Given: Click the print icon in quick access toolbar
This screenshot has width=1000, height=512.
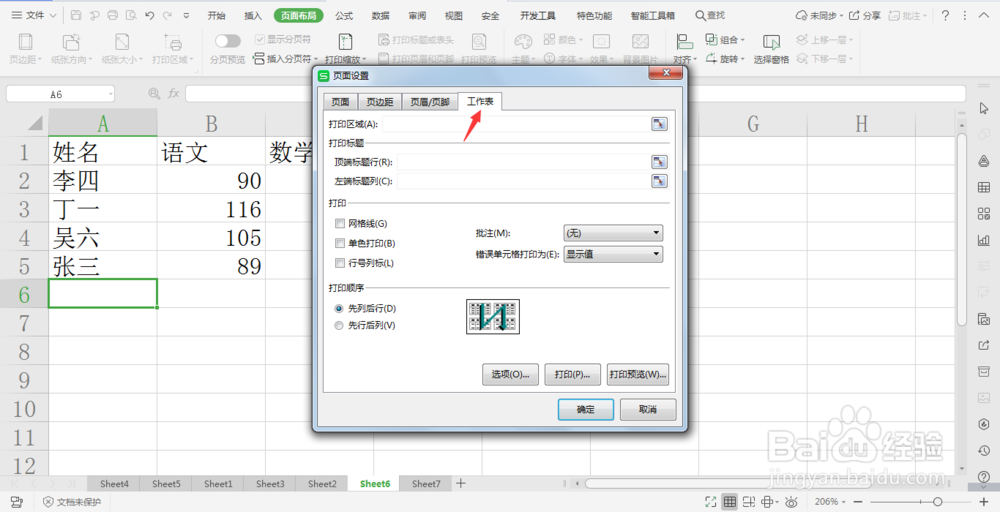Looking at the screenshot, I should 112,15.
